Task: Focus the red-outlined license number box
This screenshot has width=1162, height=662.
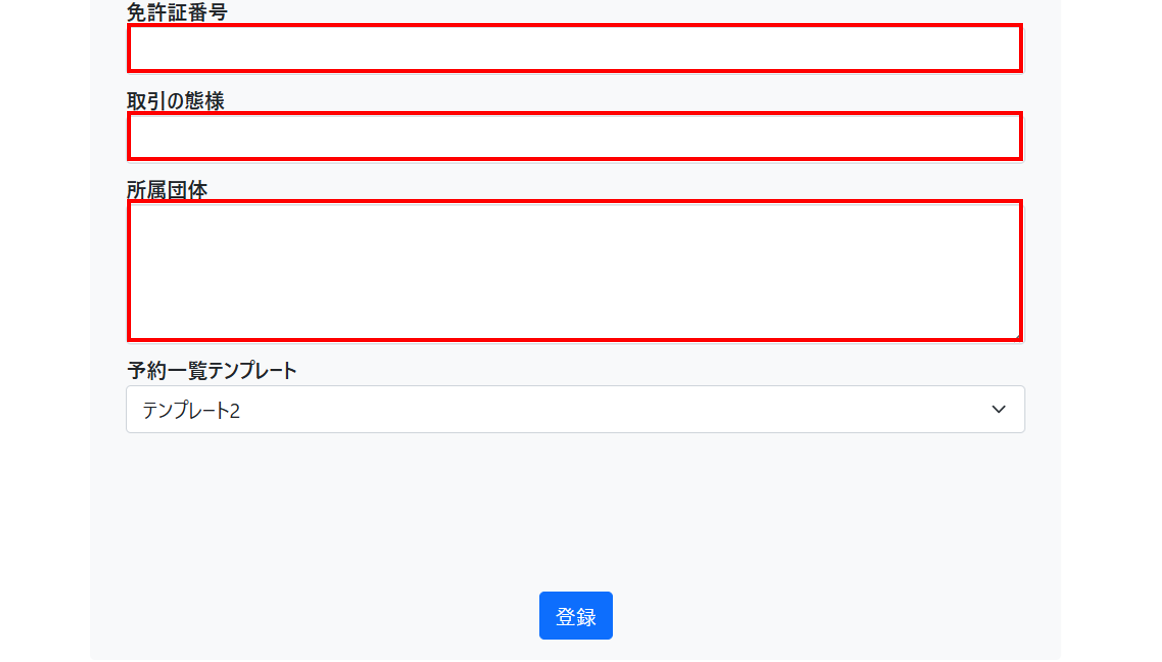Action: (x=575, y=47)
